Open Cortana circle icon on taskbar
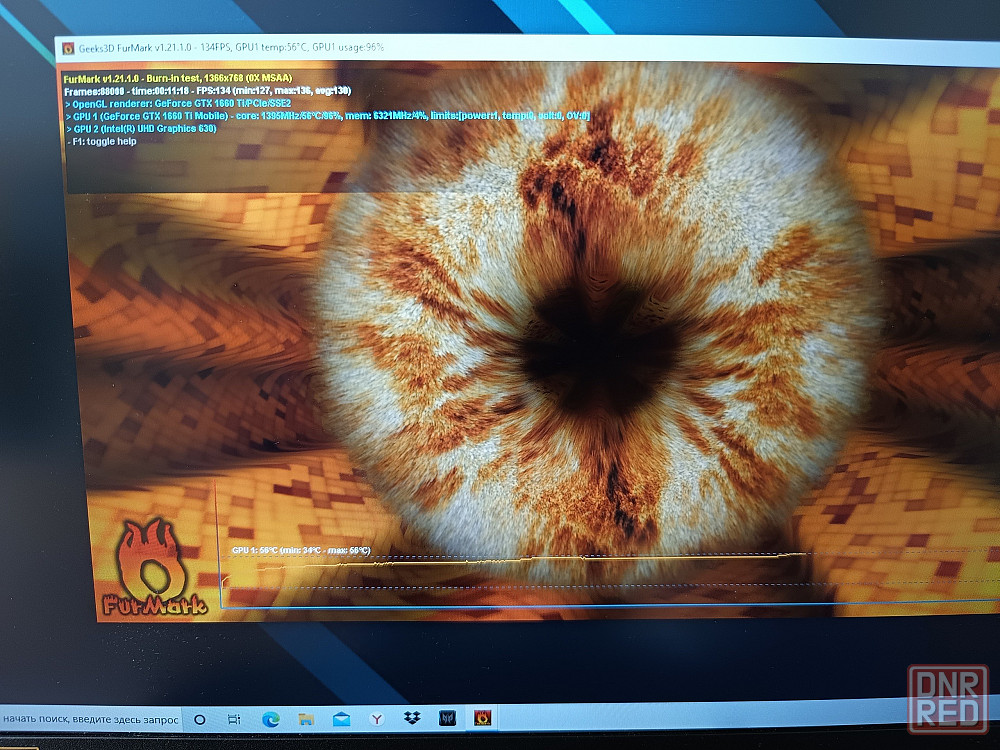The width and height of the screenshot is (1000, 750). tap(200, 719)
